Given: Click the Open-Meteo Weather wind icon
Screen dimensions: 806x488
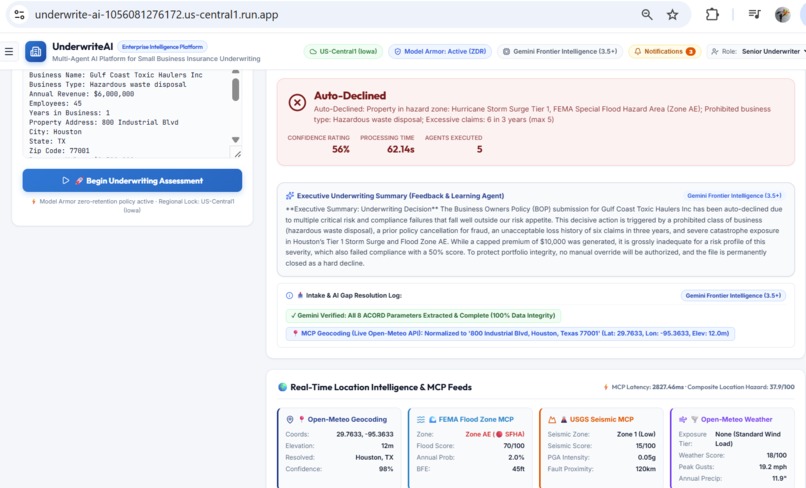Looking at the screenshot, I should tap(683, 420).
